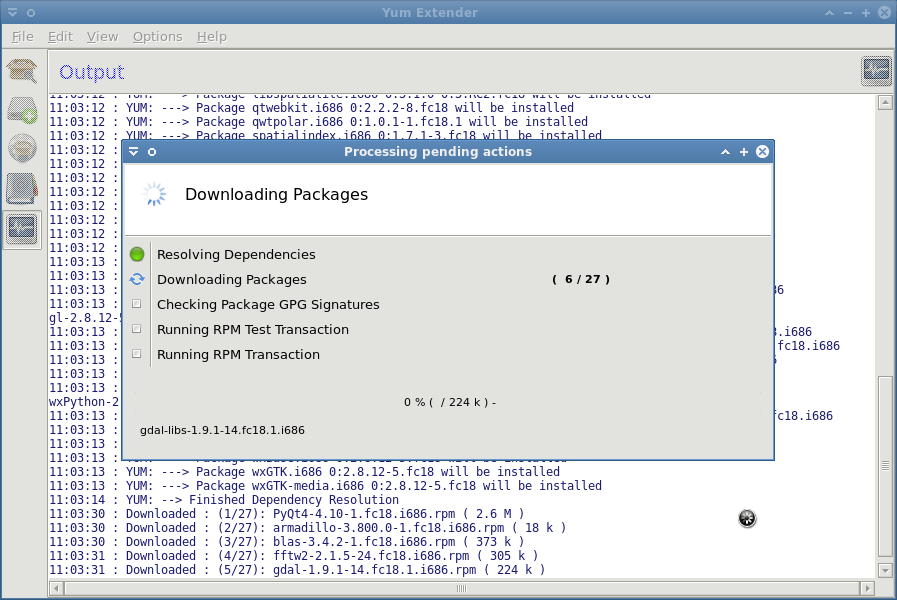Open the repositories view icon in sidebar
Image resolution: width=897 pixels, height=600 pixels.
click(x=22, y=148)
